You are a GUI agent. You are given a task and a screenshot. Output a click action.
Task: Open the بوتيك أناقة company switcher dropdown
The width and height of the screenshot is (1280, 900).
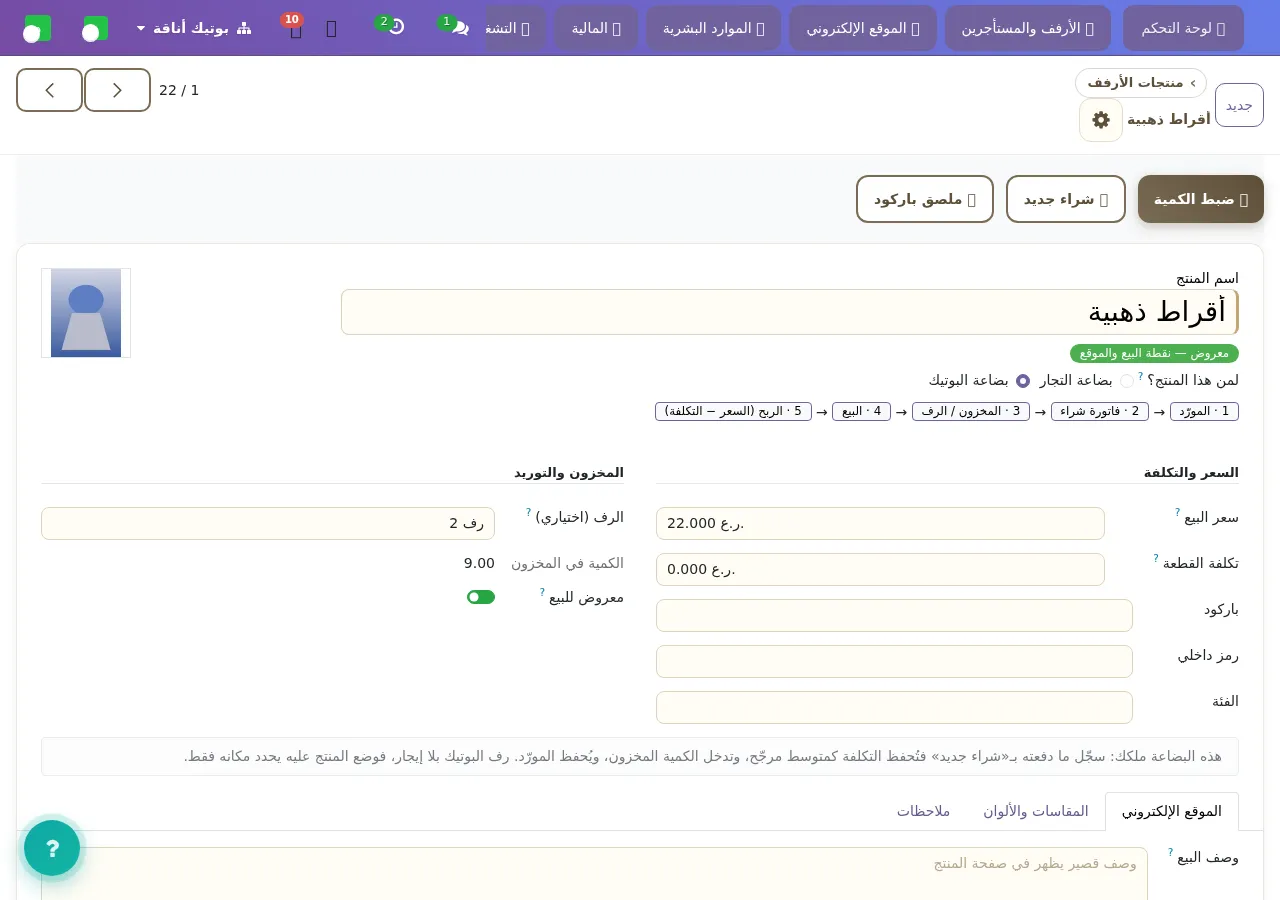[x=194, y=28]
